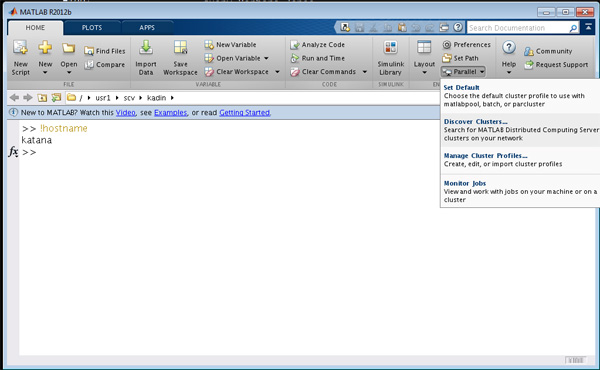Screen dimensions: 600x370
Task: Click Find Files in the File section
Action: pyautogui.click(x=105, y=51)
